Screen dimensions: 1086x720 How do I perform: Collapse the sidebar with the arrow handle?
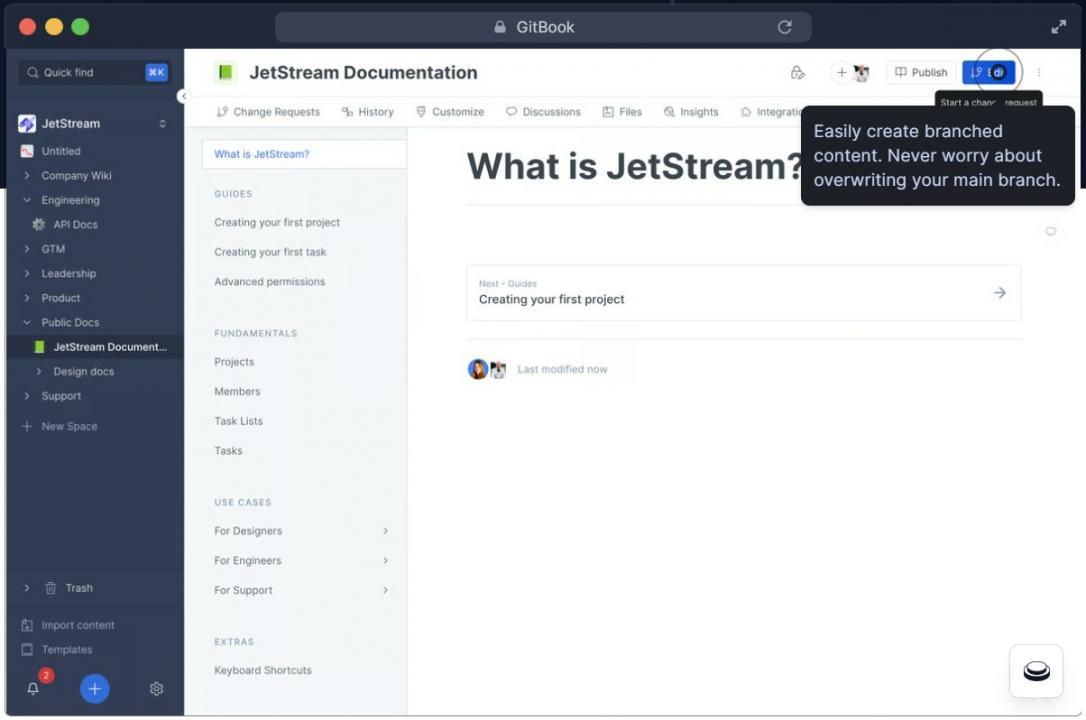(183, 96)
